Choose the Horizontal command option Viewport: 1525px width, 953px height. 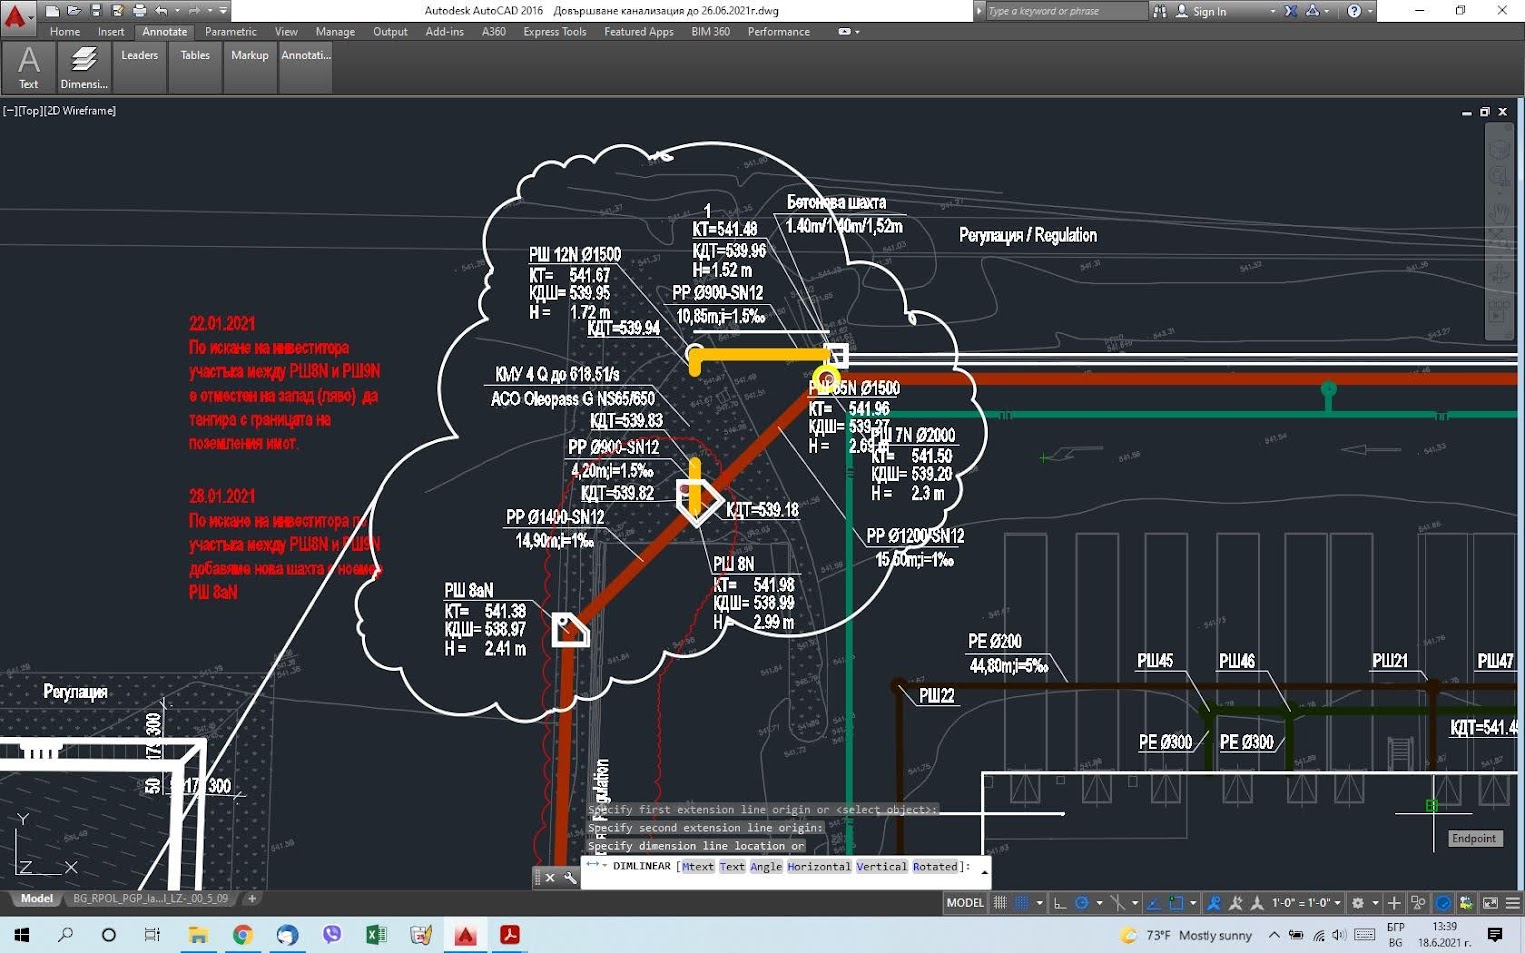[818, 867]
